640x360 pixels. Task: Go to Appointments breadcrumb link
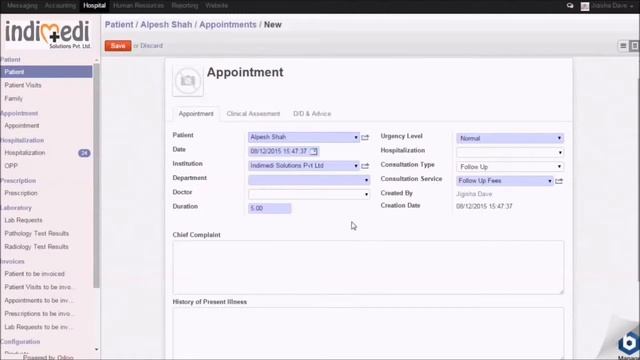228,25
